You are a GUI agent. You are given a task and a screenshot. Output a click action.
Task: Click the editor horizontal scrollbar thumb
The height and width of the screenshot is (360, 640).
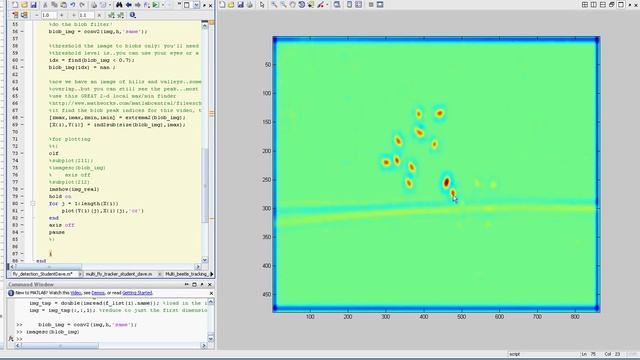click(x=48, y=267)
